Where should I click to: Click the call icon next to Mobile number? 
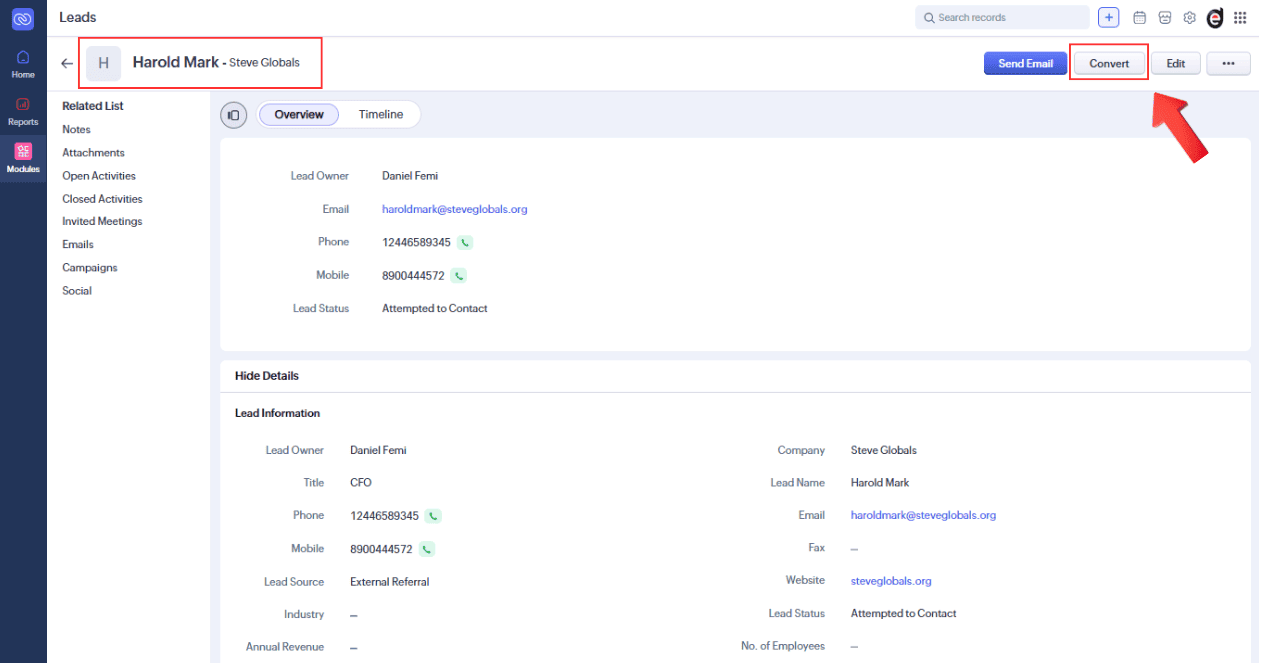pyautogui.click(x=459, y=275)
